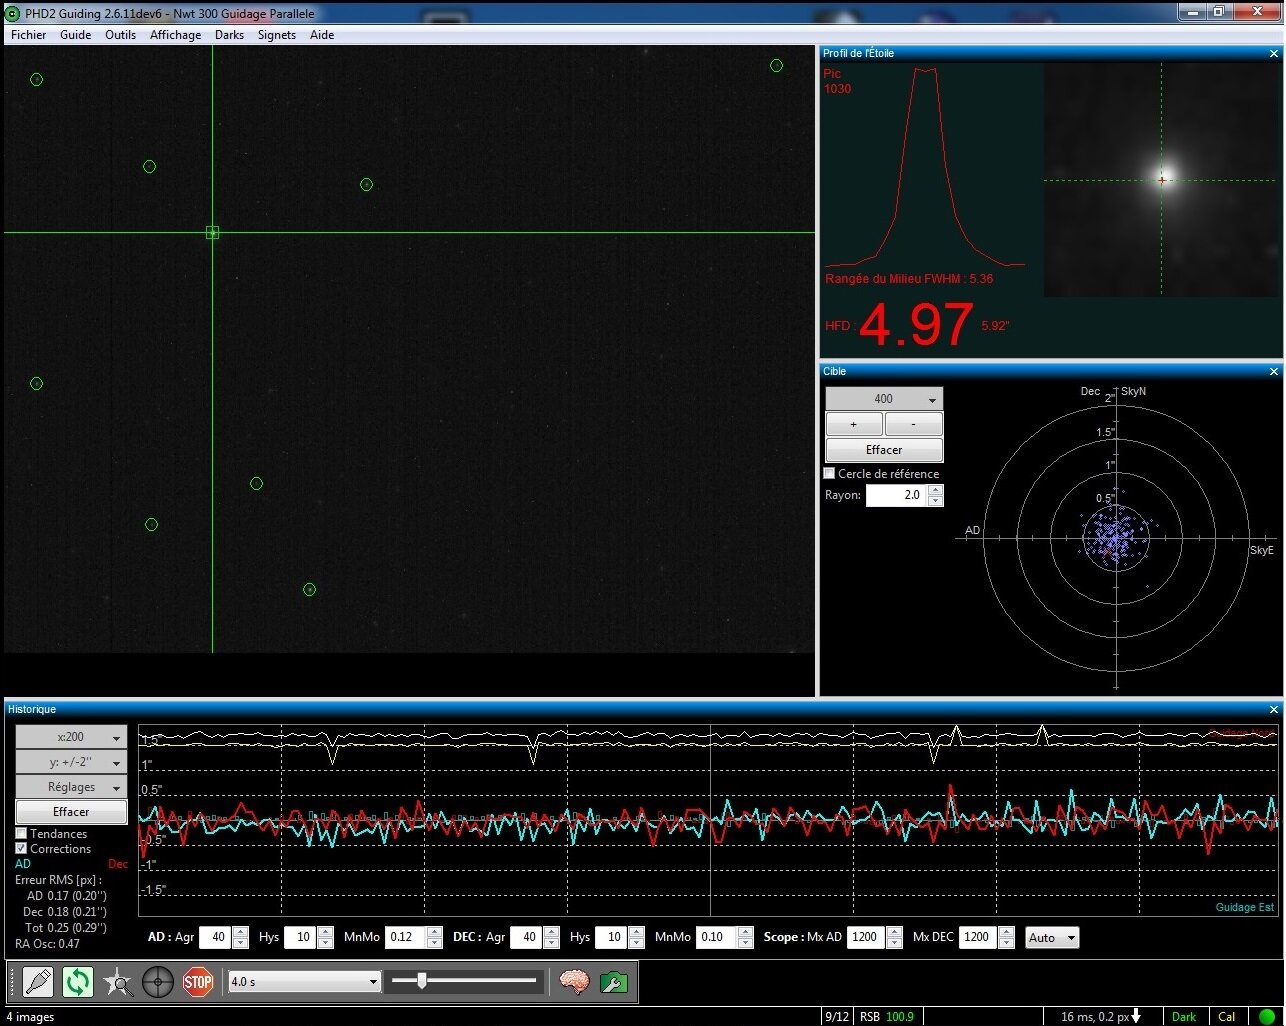Click Effacer button in Historique panel
This screenshot has width=1286, height=1026.
click(x=71, y=812)
